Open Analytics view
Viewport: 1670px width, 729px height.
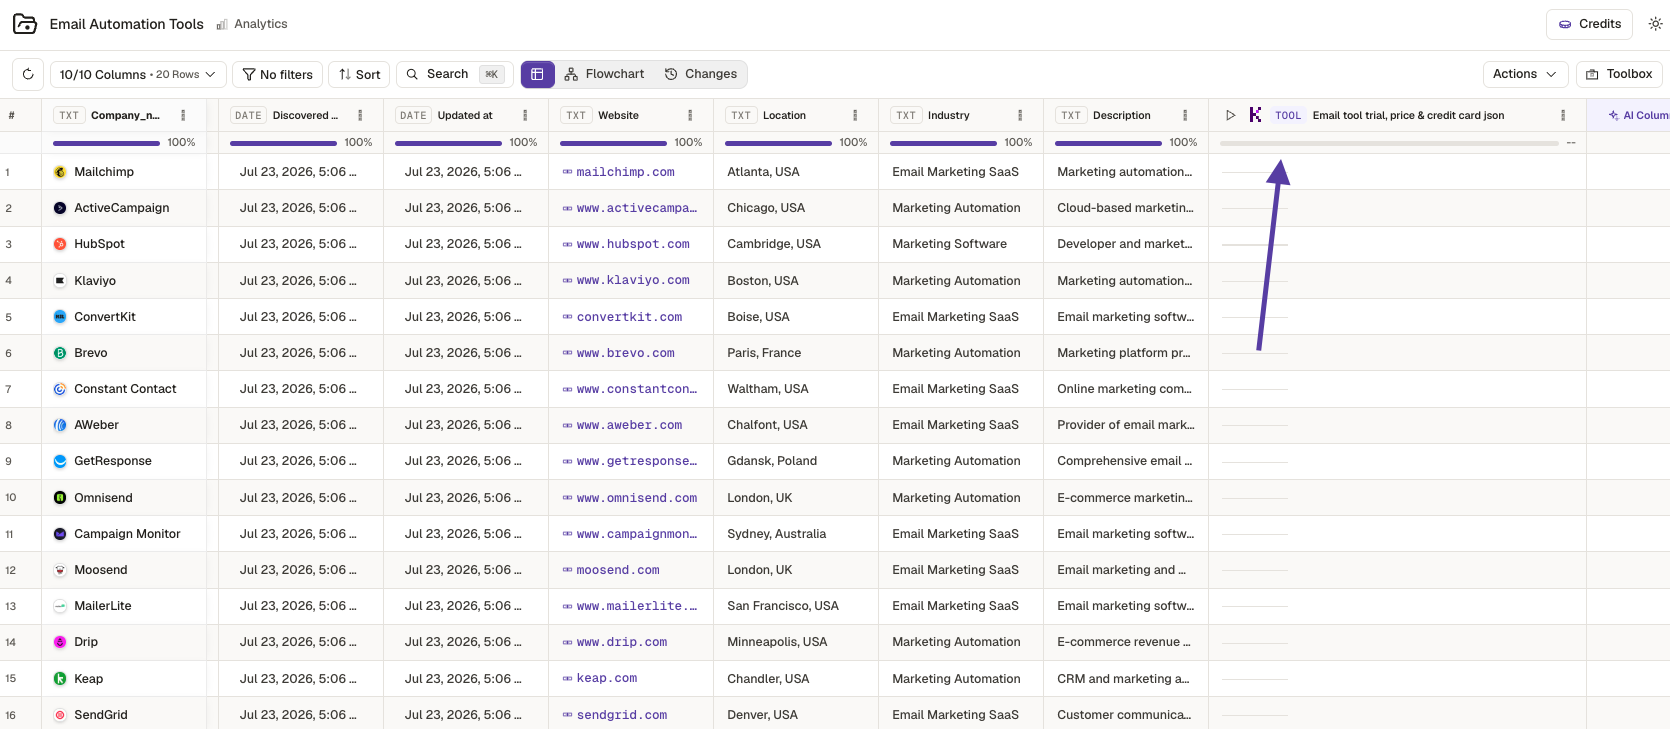(x=252, y=24)
